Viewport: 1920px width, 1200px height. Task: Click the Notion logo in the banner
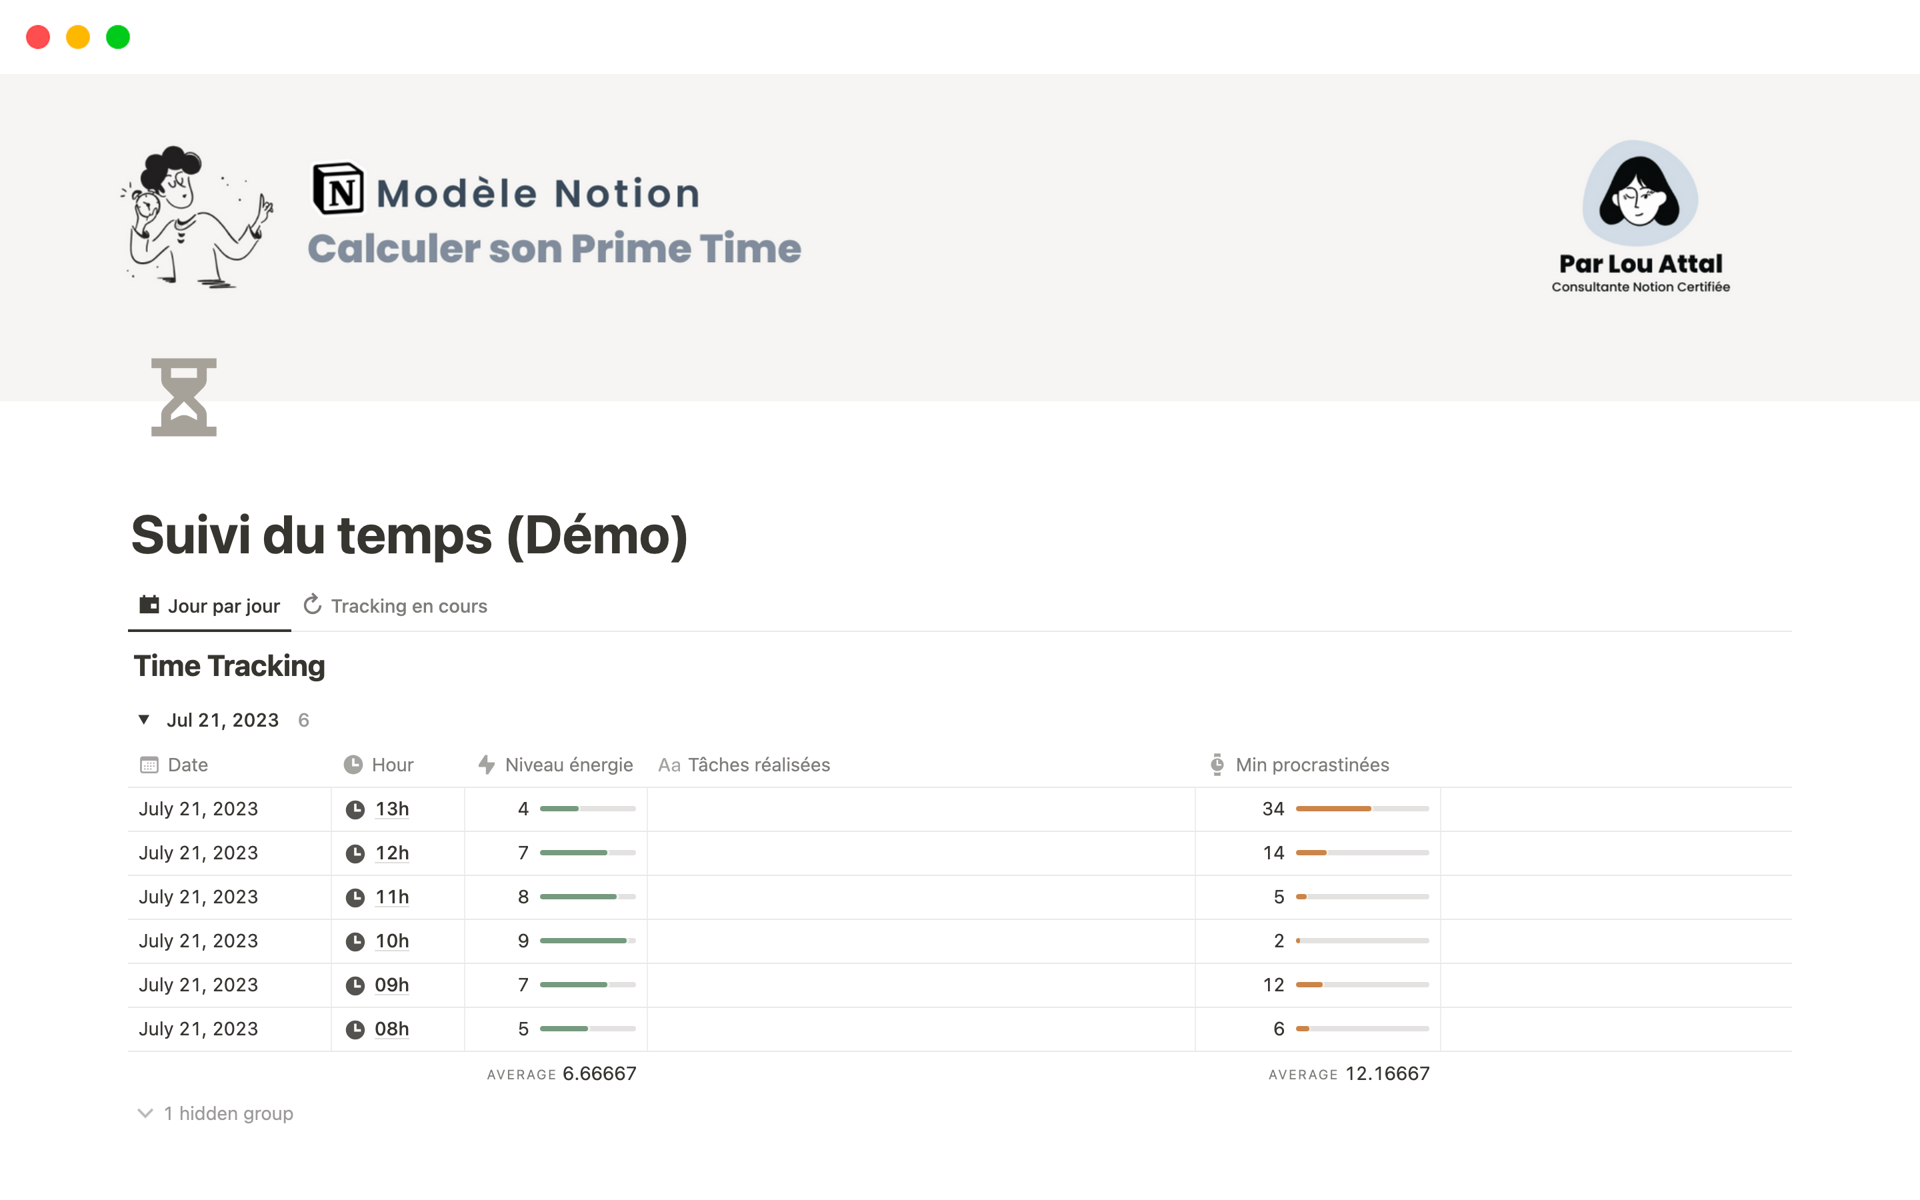click(339, 189)
